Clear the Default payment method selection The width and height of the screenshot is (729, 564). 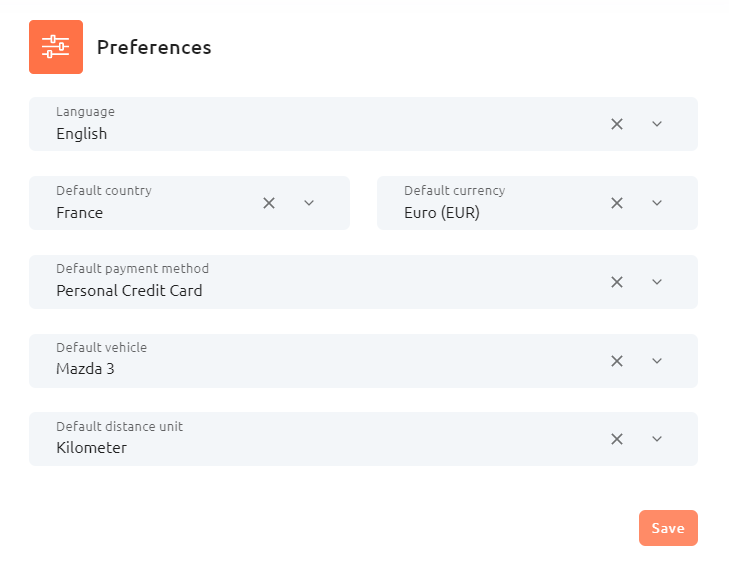[616, 282]
